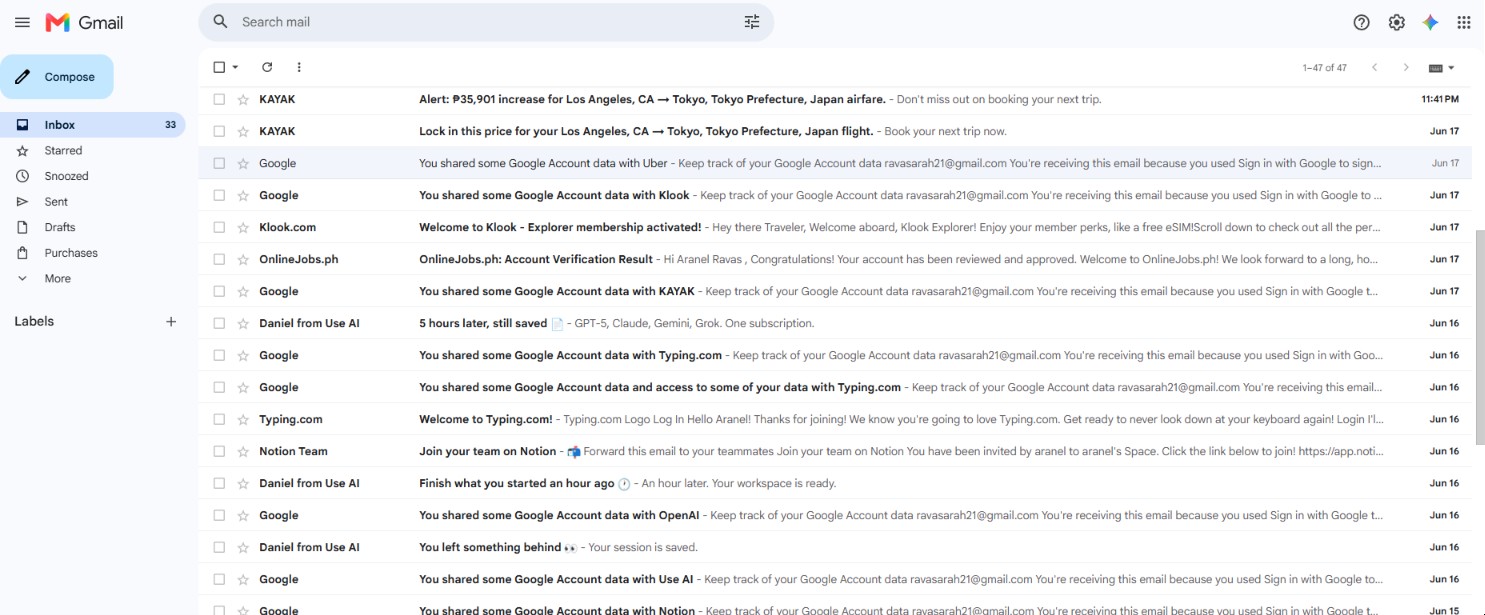Create a new label with plus icon

(x=171, y=321)
